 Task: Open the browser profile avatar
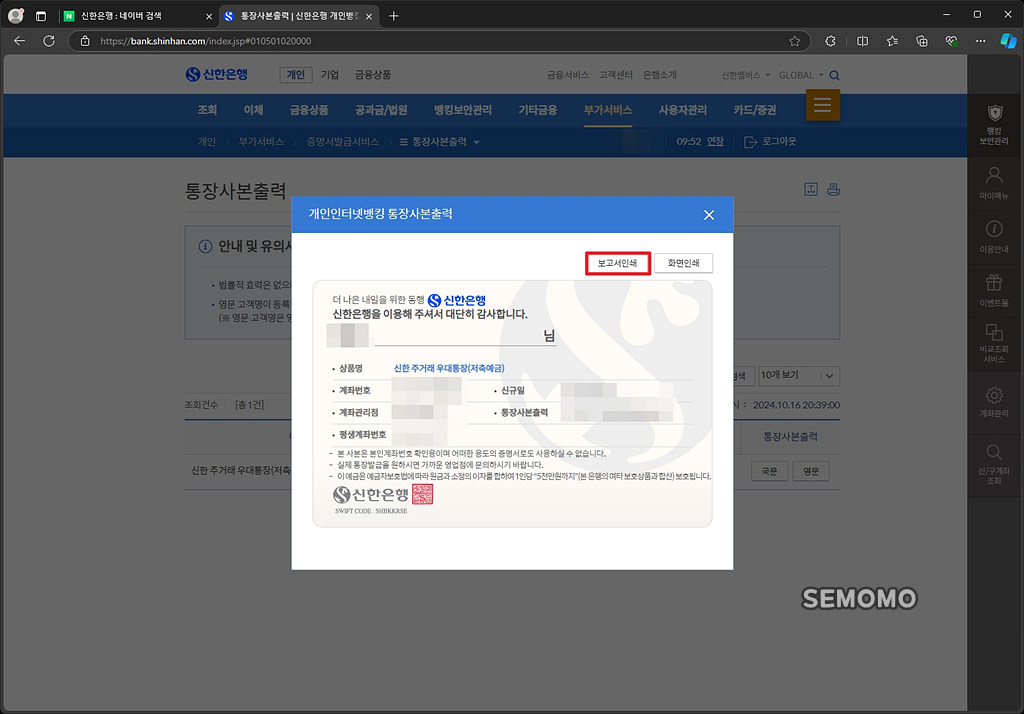(x=16, y=16)
